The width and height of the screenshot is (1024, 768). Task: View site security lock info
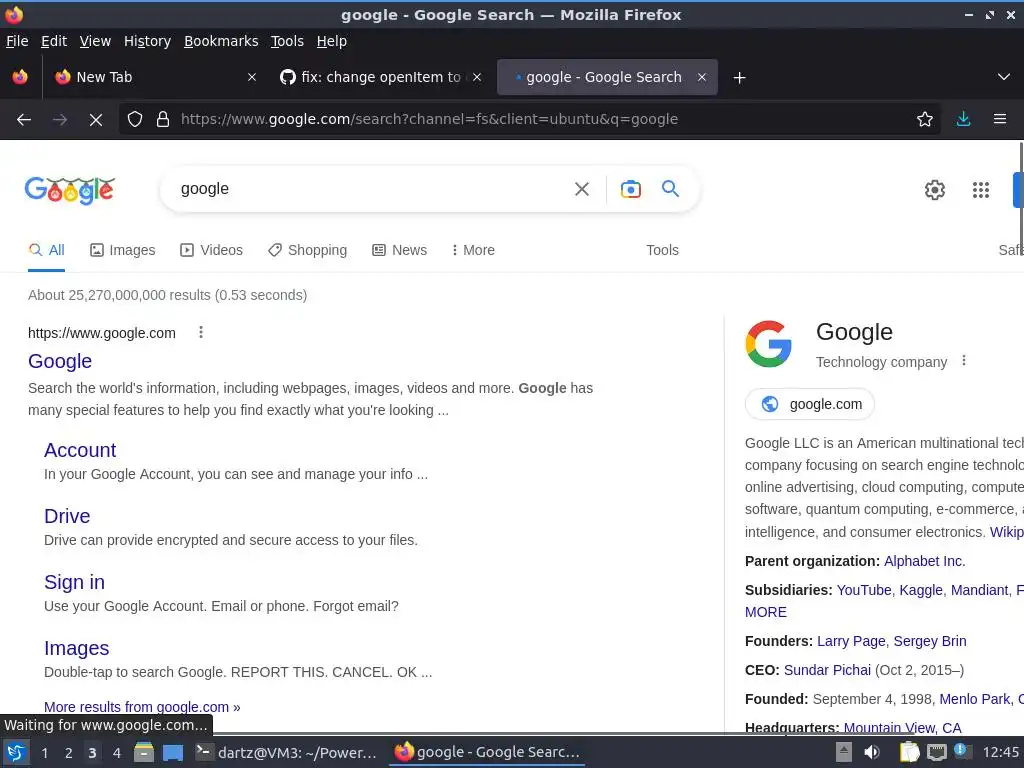pos(163,120)
